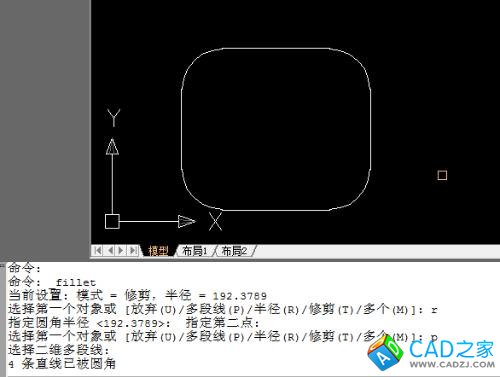Jump to first layout tab arrow

(x=98, y=250)
